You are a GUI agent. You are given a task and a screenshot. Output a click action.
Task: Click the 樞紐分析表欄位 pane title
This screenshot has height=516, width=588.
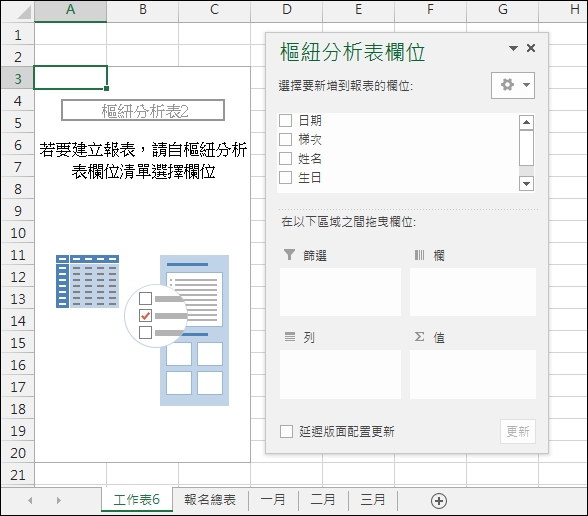352,52
